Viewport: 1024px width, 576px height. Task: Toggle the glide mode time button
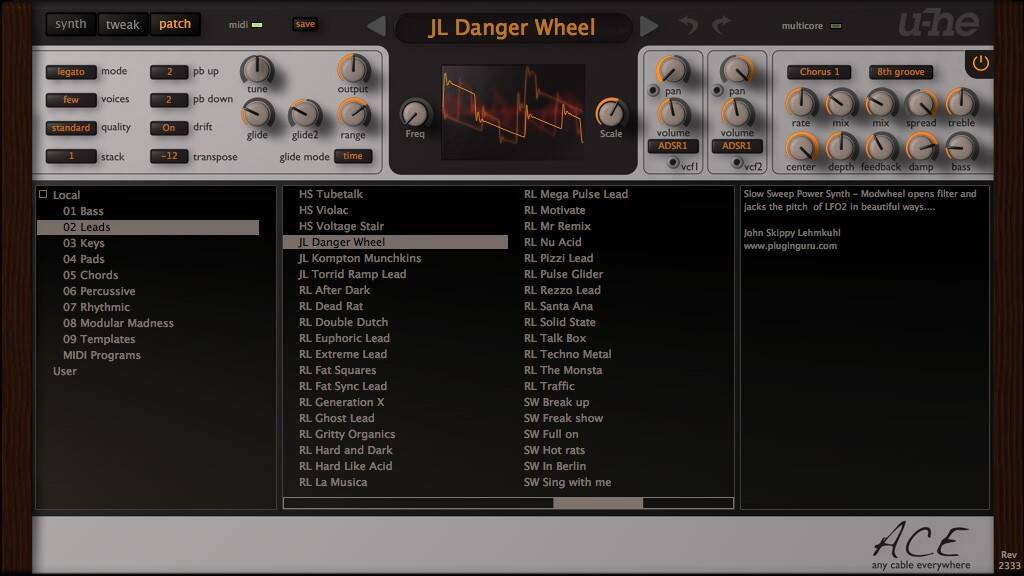pos(353,156)
